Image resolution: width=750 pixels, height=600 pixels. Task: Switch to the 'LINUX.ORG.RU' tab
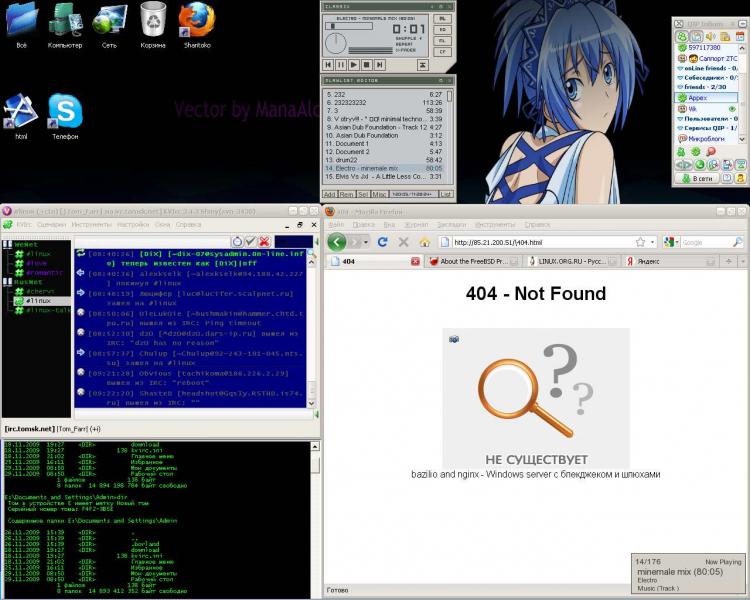[570, 261]
